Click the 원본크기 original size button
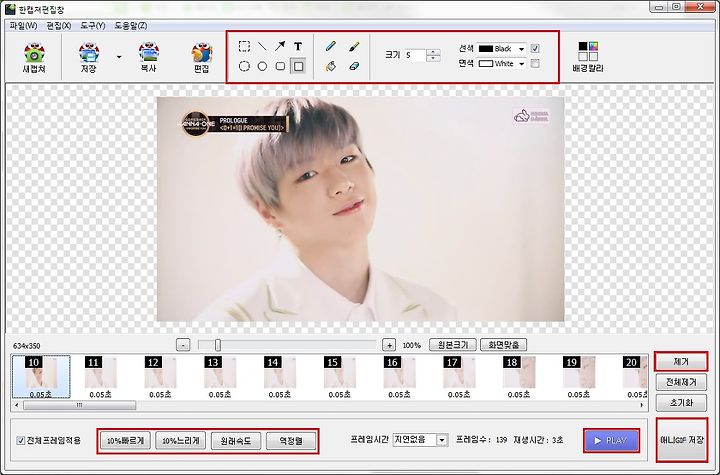The width and height of the screenshot is (720, 475). [x=452, y=345]
